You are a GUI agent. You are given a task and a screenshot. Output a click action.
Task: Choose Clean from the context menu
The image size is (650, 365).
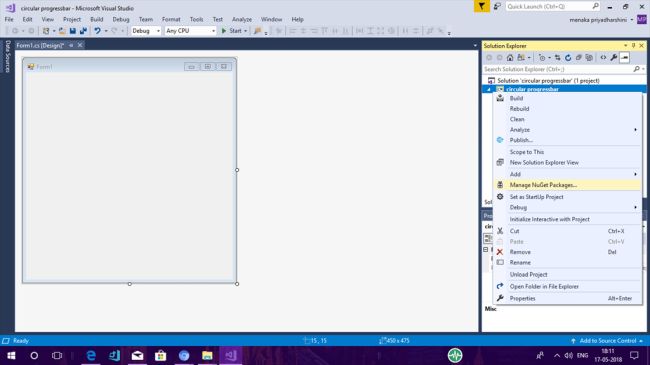[x=568, y=119]
